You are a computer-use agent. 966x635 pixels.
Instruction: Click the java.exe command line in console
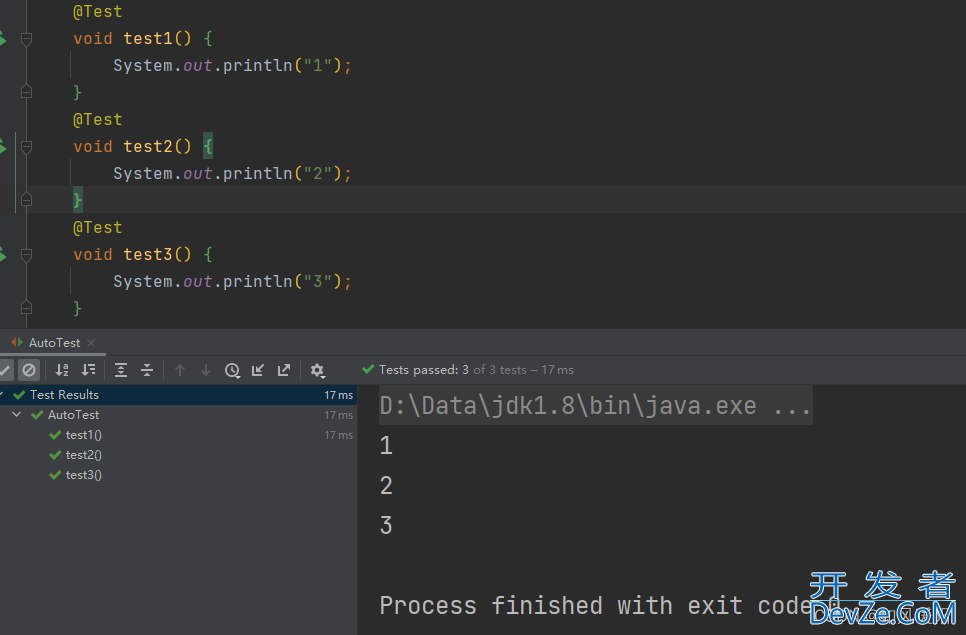595,406
